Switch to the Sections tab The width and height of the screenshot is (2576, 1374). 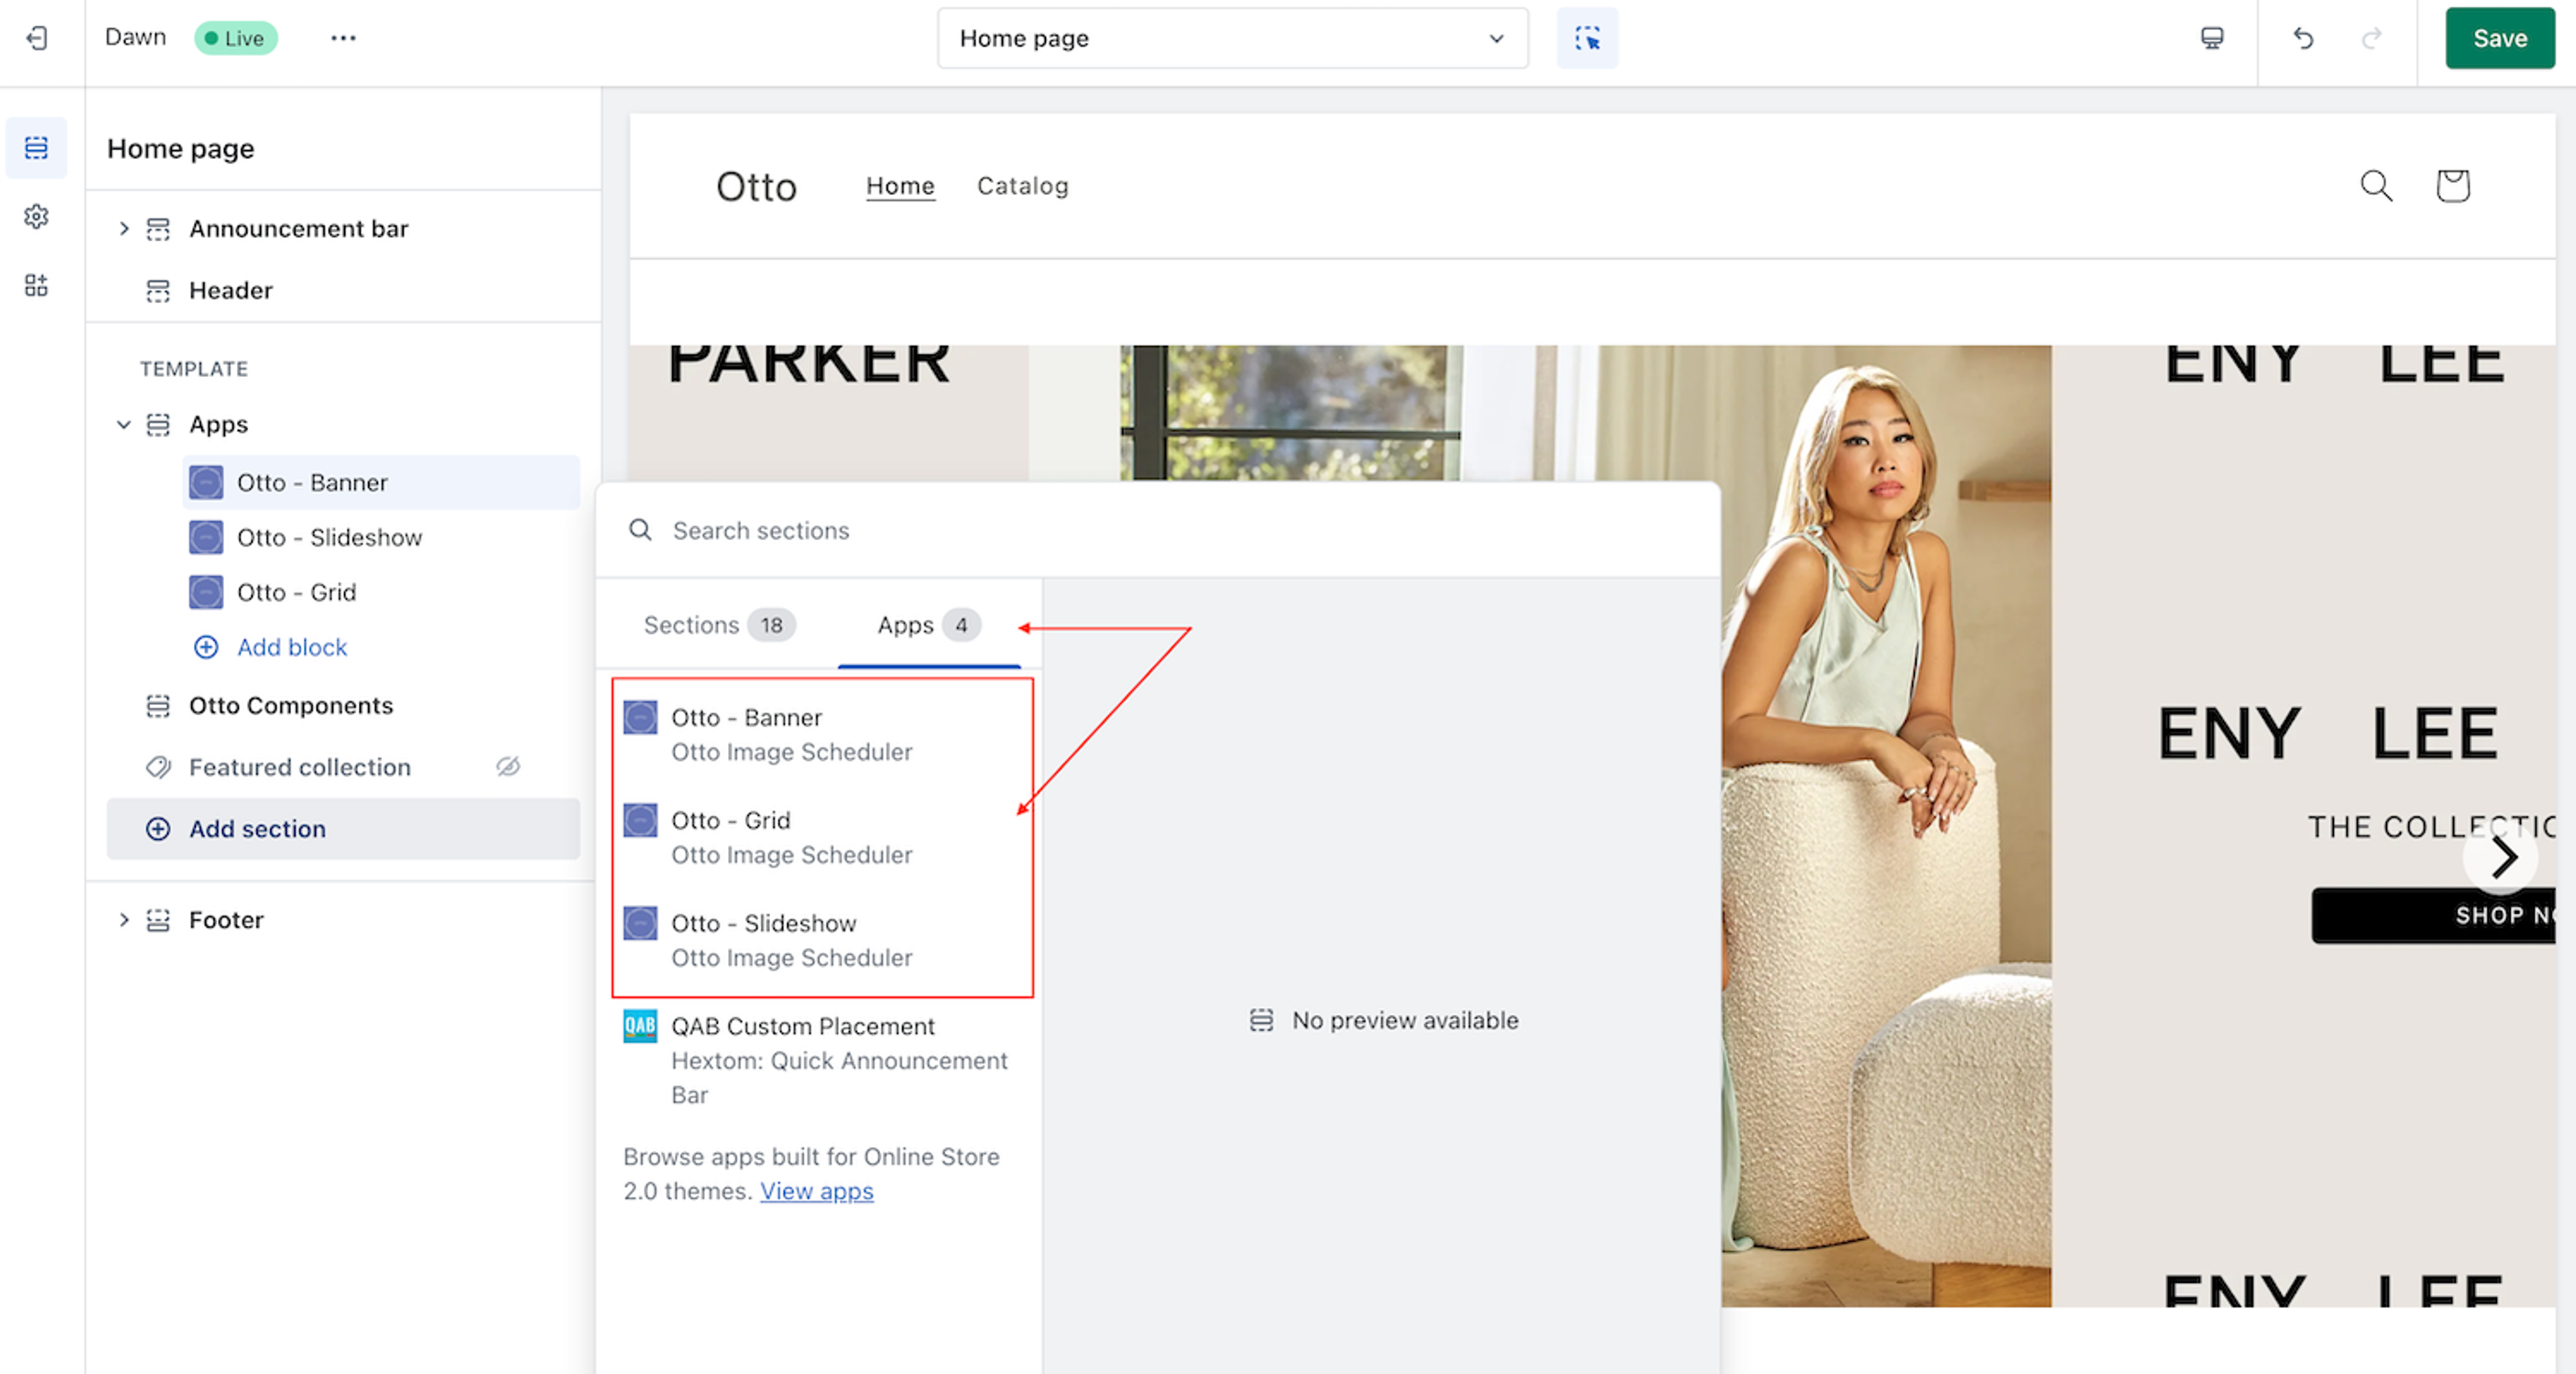click(x=717, y=625)
